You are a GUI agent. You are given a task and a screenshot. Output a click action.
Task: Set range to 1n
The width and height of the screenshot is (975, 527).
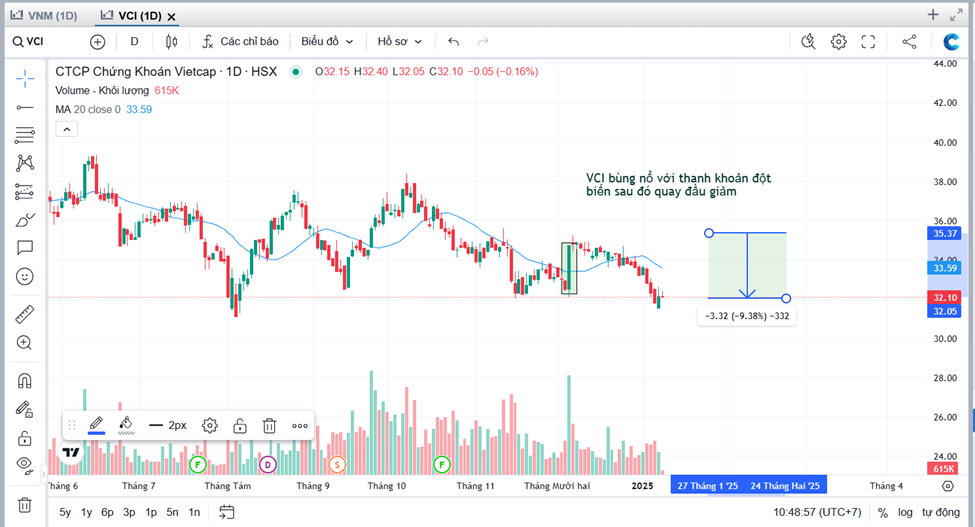tap(195, 512)
